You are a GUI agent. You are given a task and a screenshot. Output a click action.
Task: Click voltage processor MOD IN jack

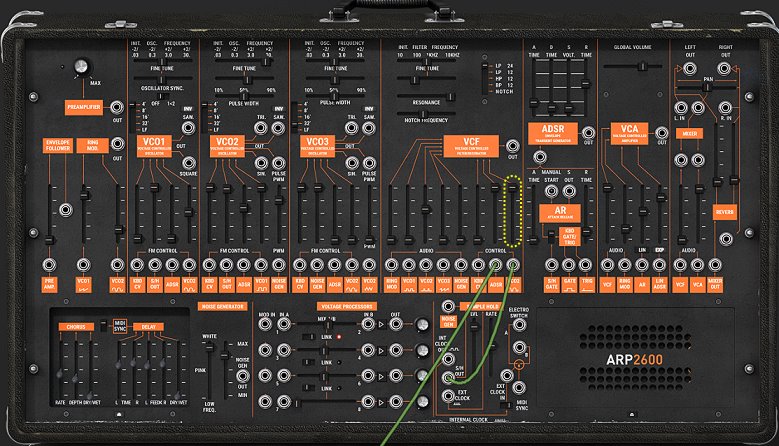point(265,324)
